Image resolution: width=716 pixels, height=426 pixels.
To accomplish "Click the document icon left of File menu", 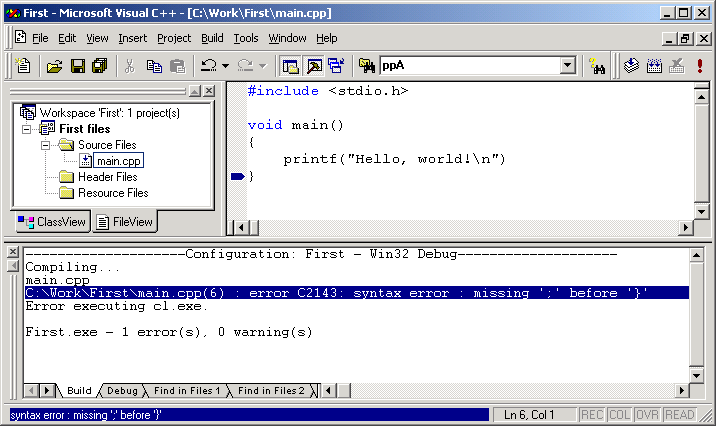I will (20, 37).
